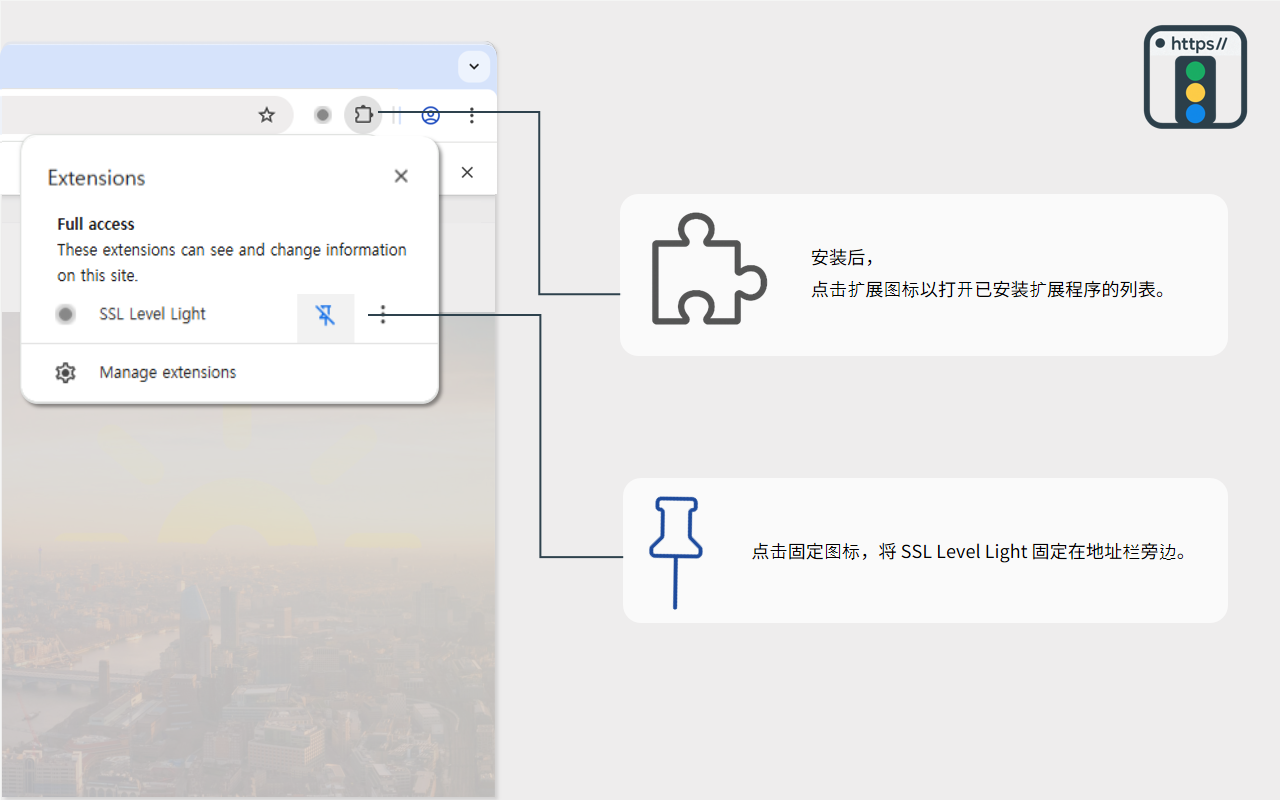Click the gray SSL Level Light icon inside the popup
The height and width of the screenshot is (800, 1280).
coord(65,313)
